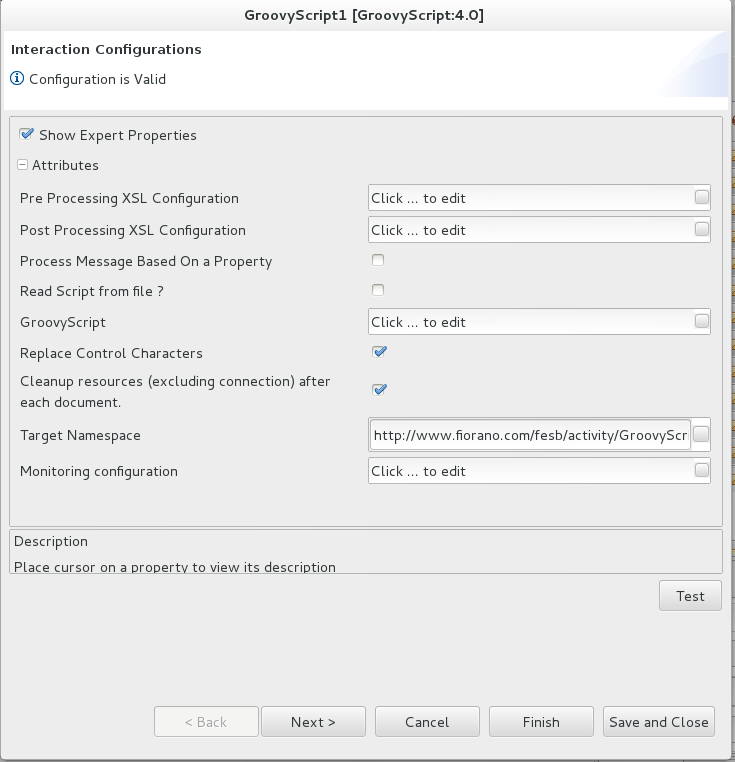Click Finish to complete configuration
This screenshot has height=762, width=735.
(541, 722)
